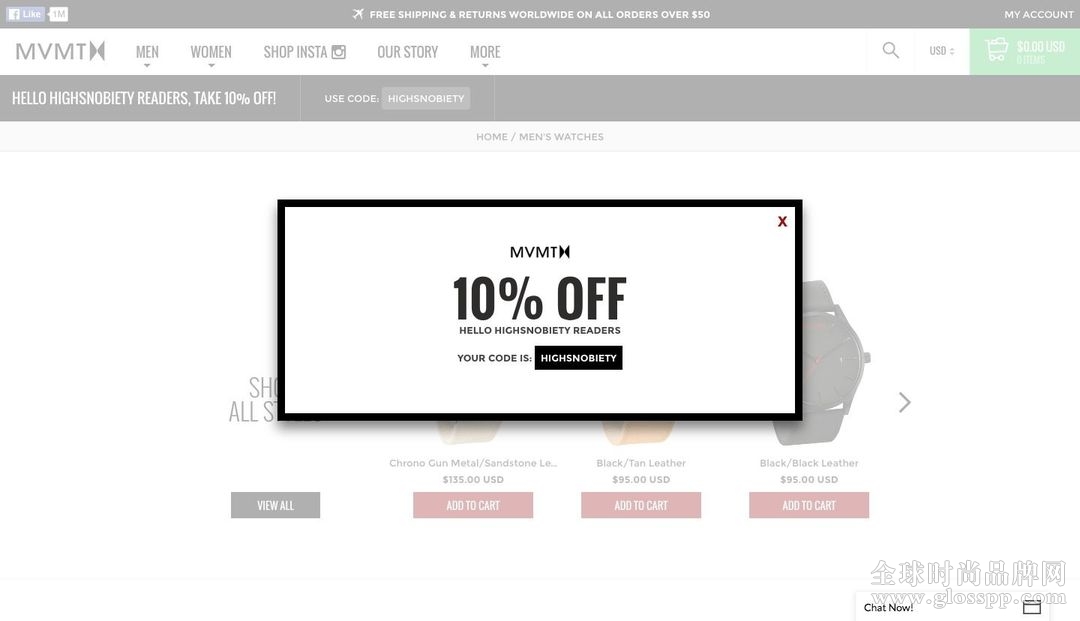Expand the Men menu

147,54
